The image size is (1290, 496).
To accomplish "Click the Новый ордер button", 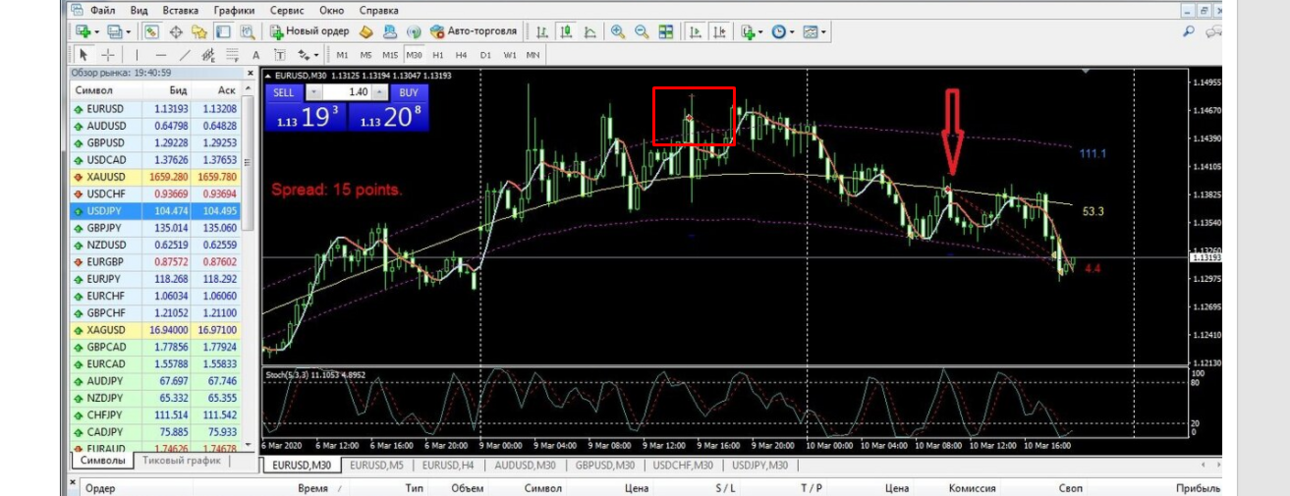I will 308,32.
